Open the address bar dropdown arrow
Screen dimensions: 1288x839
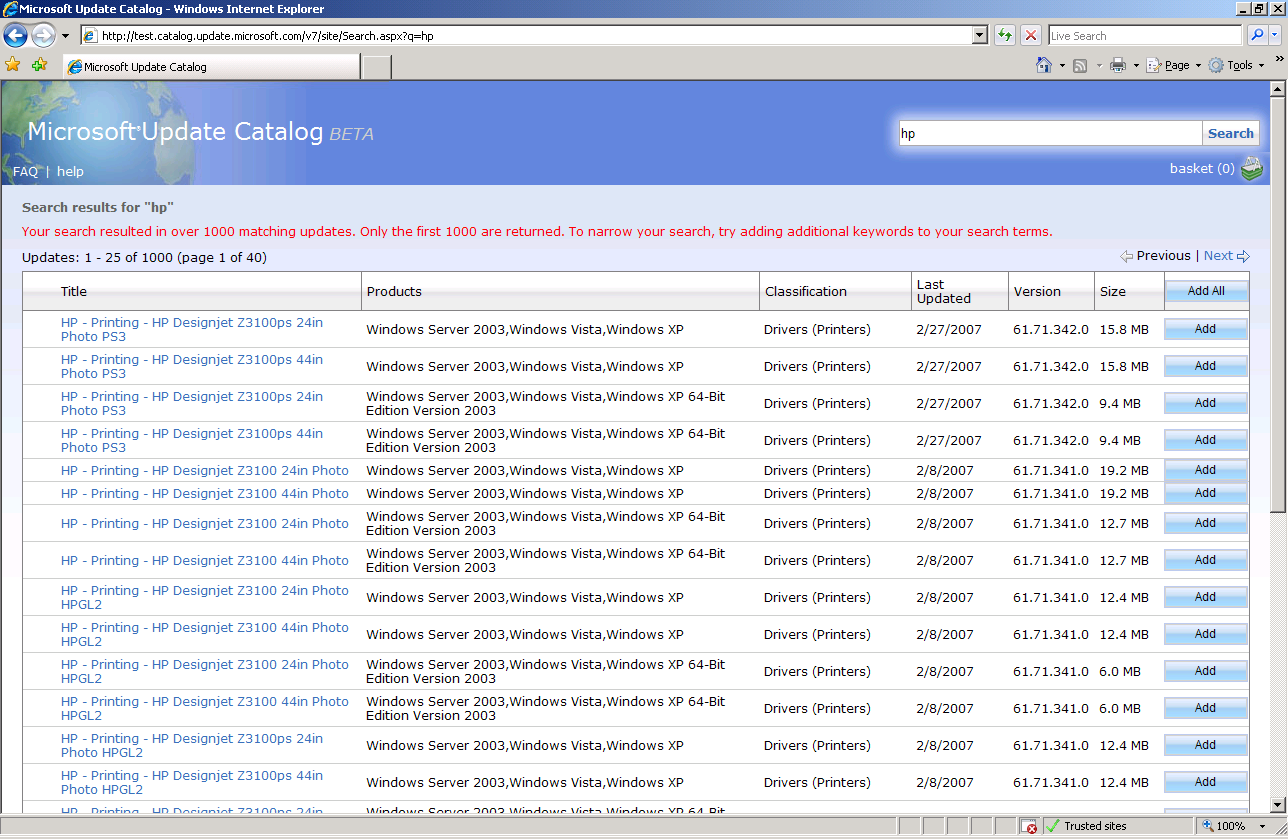980,36
